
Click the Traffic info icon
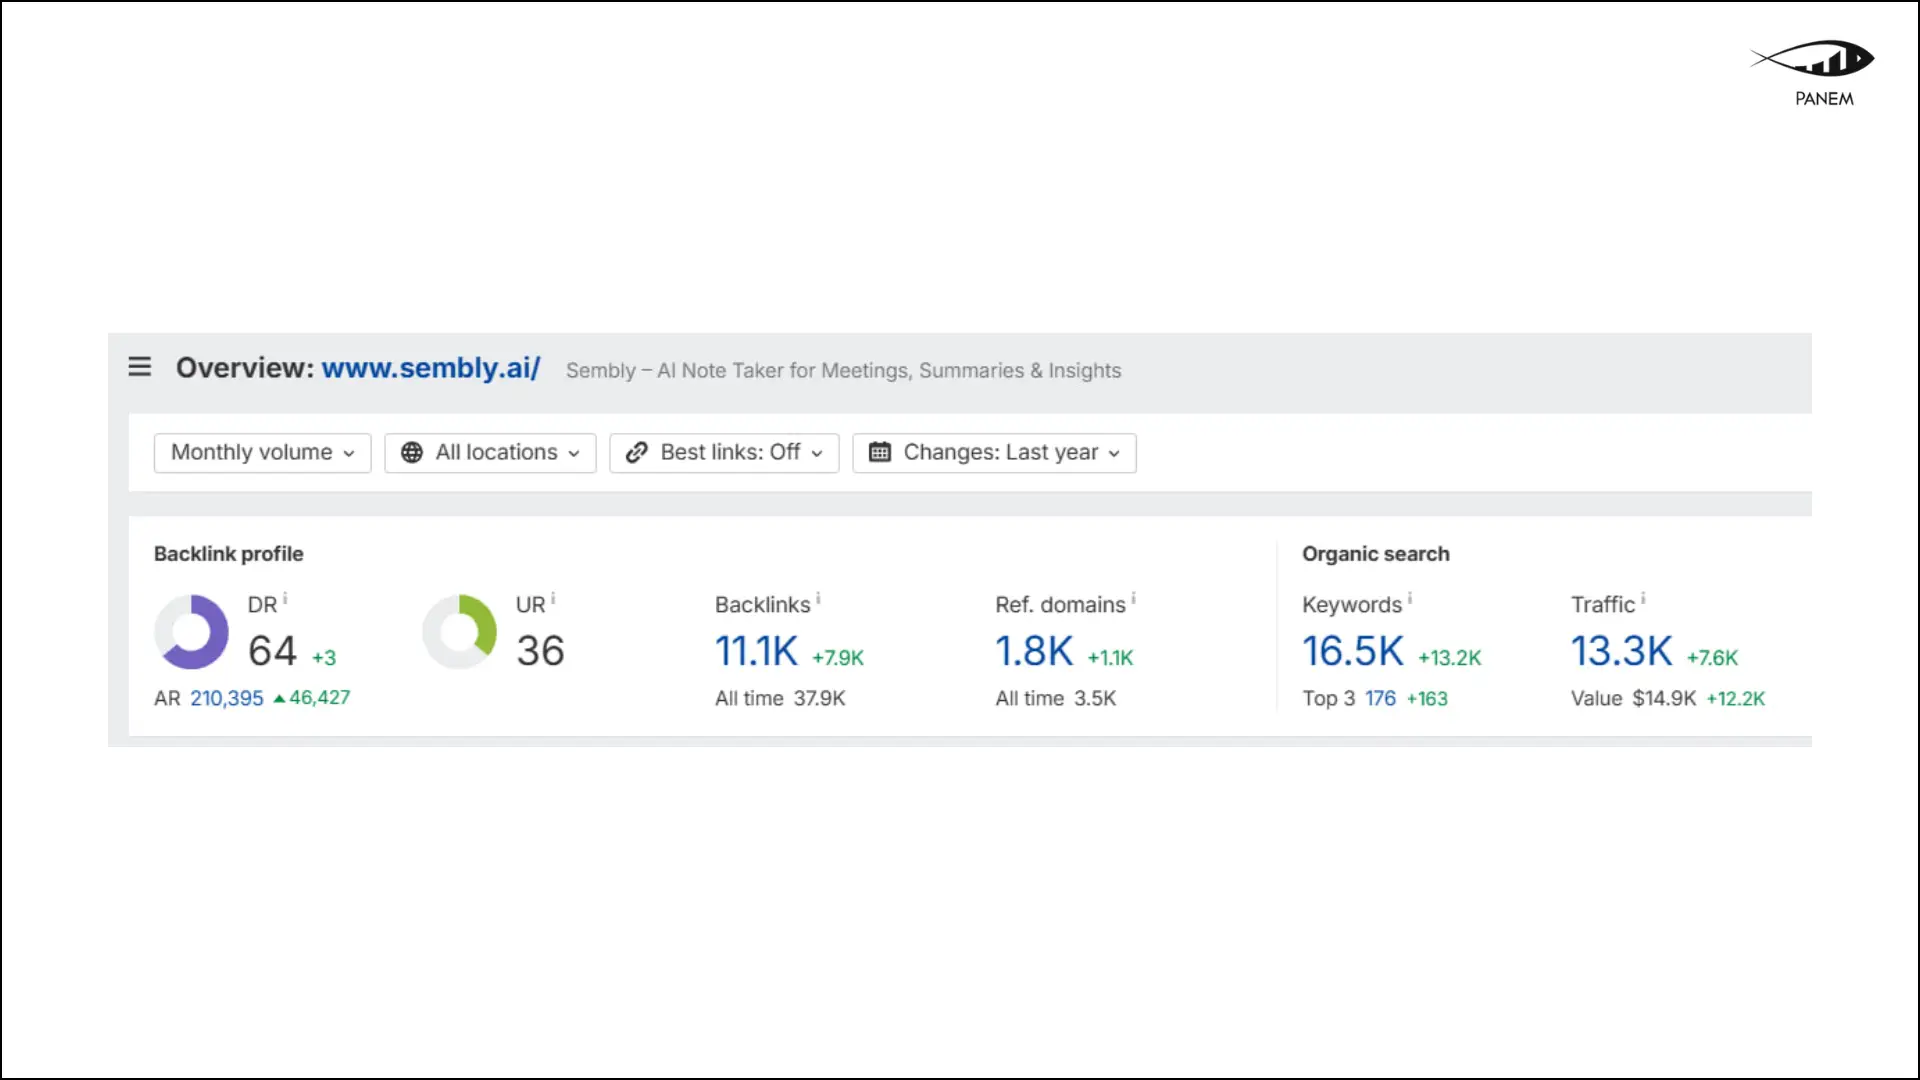tap(1643, 599)
